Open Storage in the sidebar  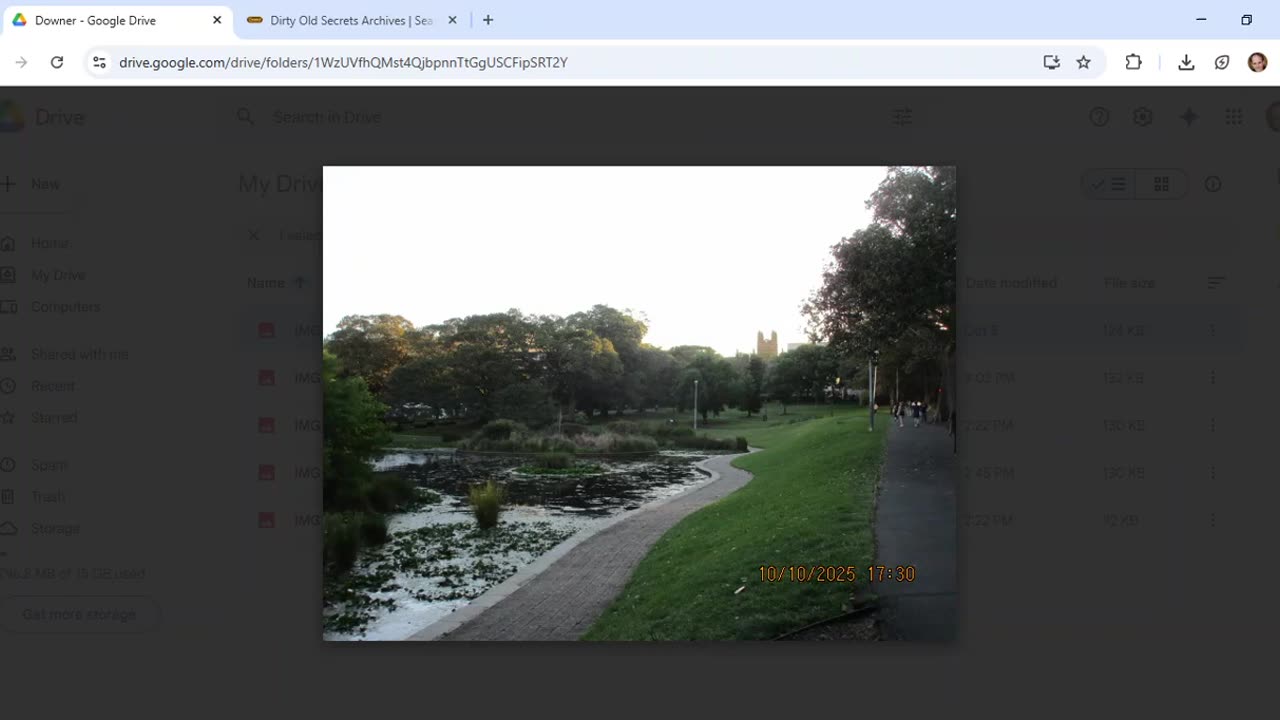[x=54, y=528]
